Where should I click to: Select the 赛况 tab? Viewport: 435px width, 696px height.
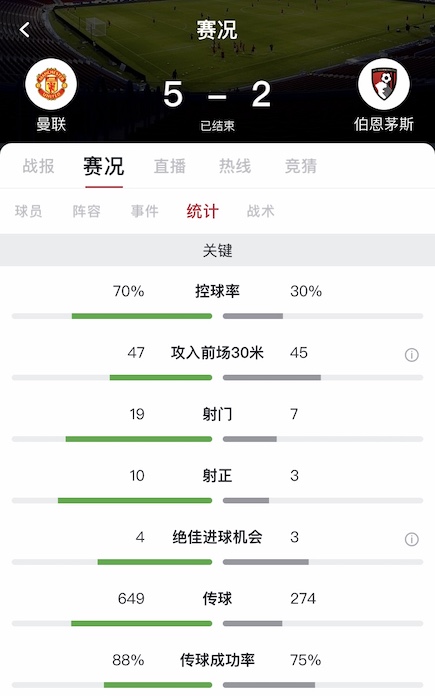(104, 166)
